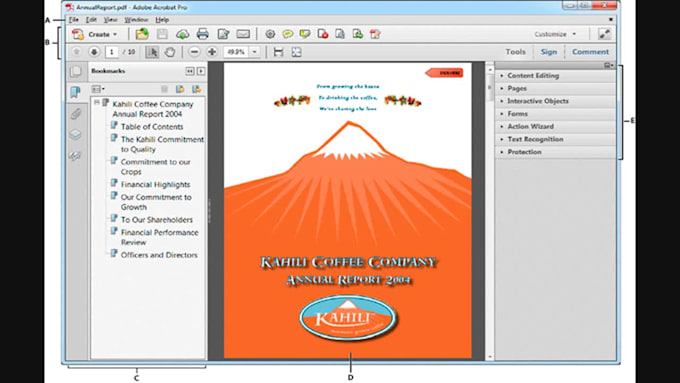Click the Bookmarks panel right-arrow button
Viewport: 680px width, 383px height.
[x=201, y=71]
